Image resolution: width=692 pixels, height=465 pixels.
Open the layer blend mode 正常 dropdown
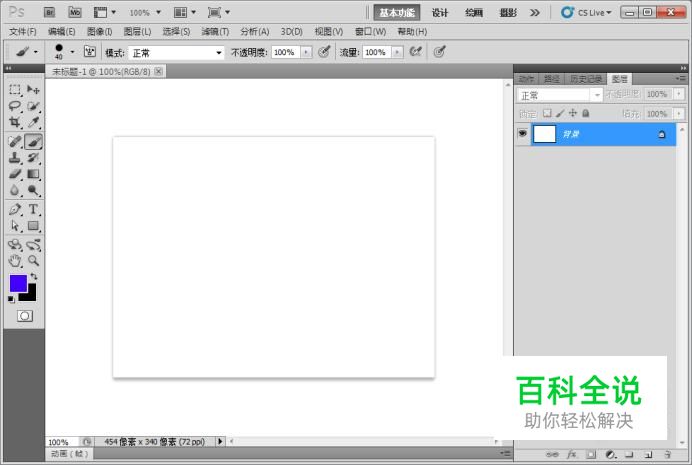pos(559,95)
